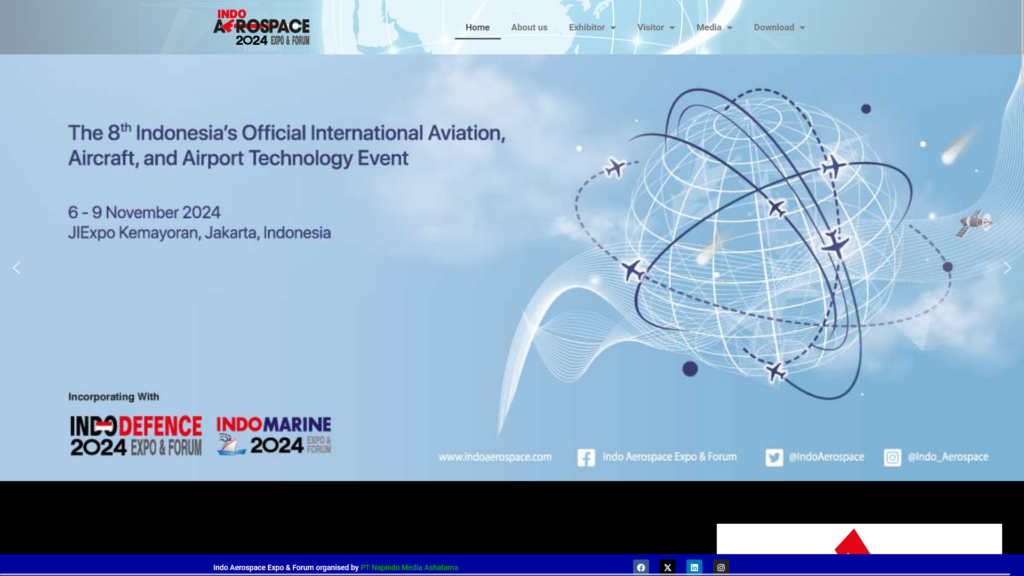Screen dimensions: 1024x576
Task: Click the JIExpo Kemayoran, Jakarta venue text
Action: click(x=199, y=232)
